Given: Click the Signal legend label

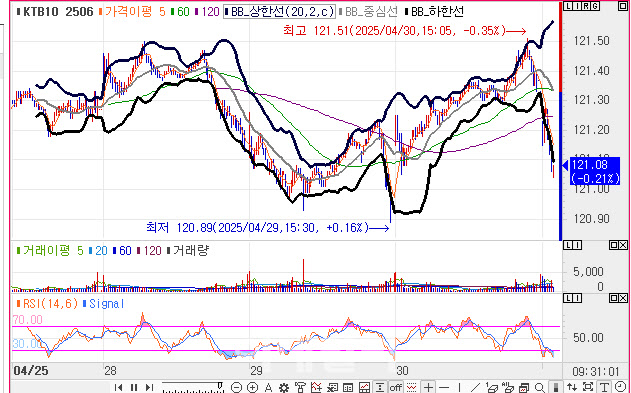Looking at the screenshot, I should (x=103, y=304).
